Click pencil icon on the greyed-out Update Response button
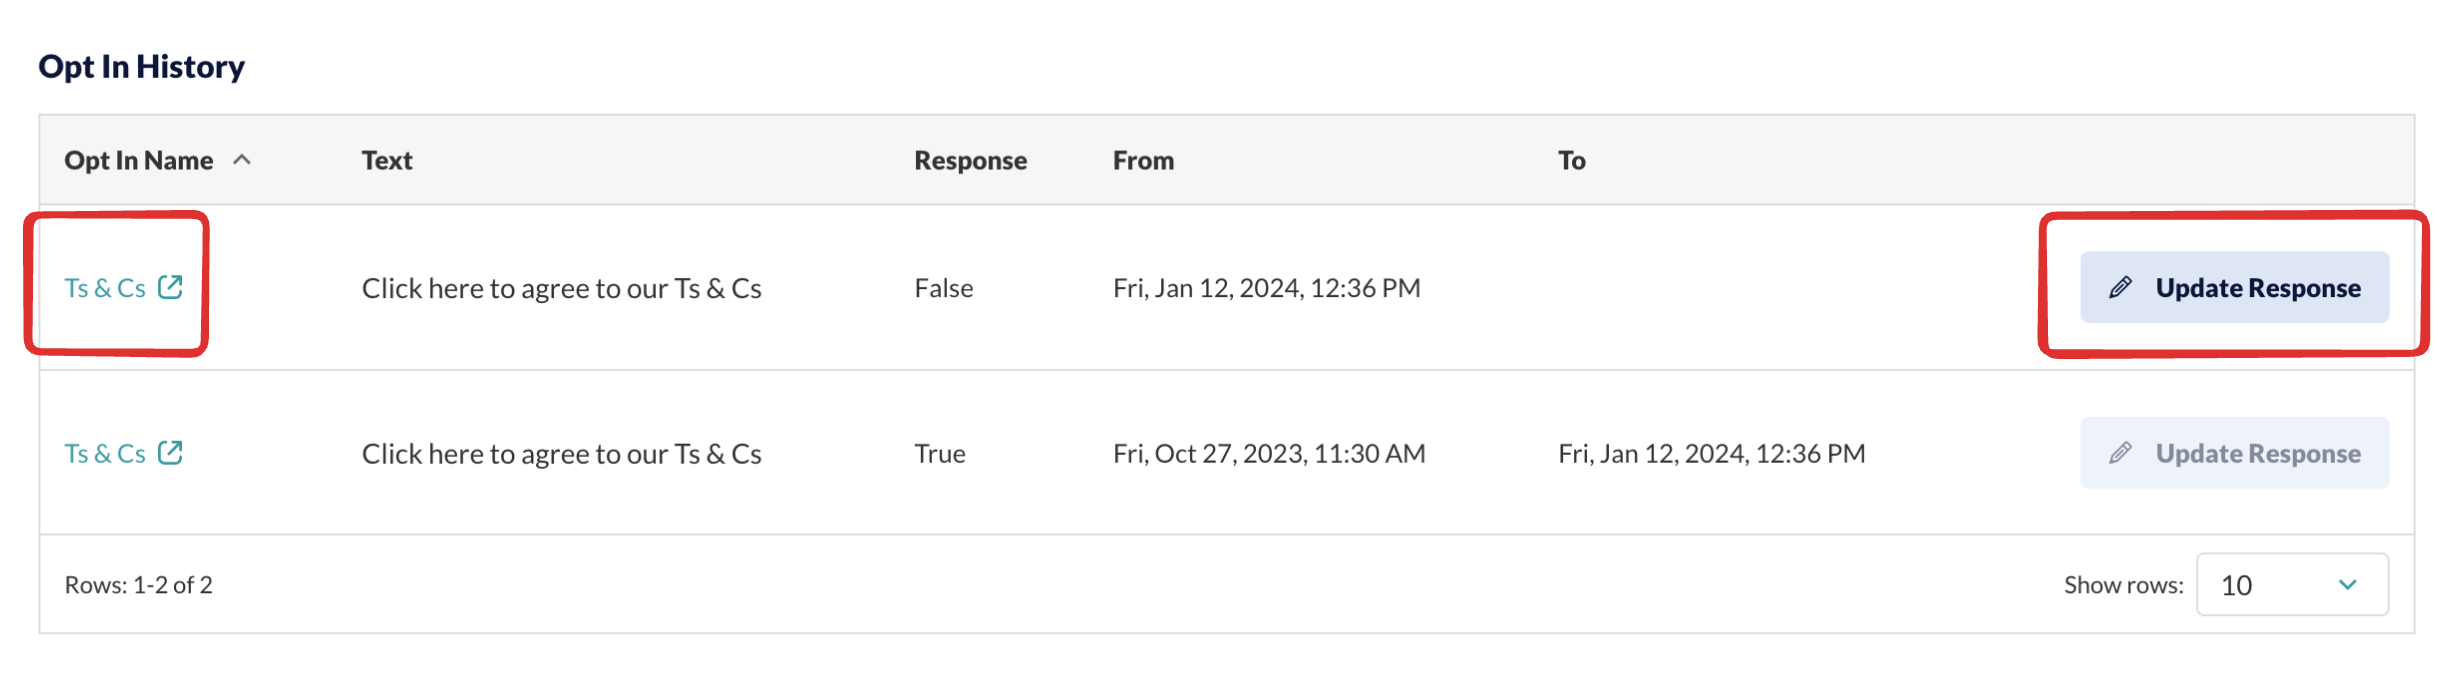 2120,453
